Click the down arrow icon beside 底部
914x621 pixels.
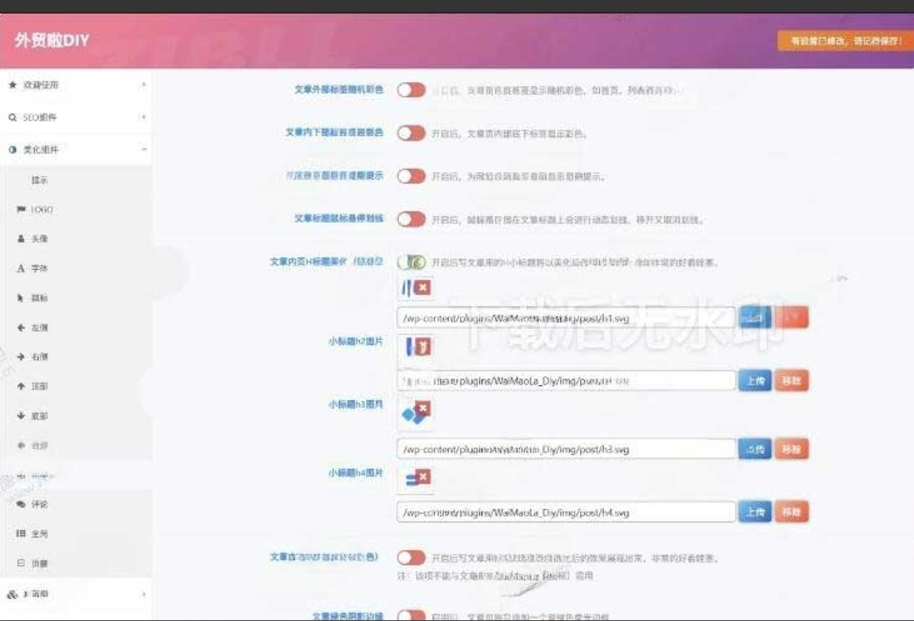tap(21, 416)
